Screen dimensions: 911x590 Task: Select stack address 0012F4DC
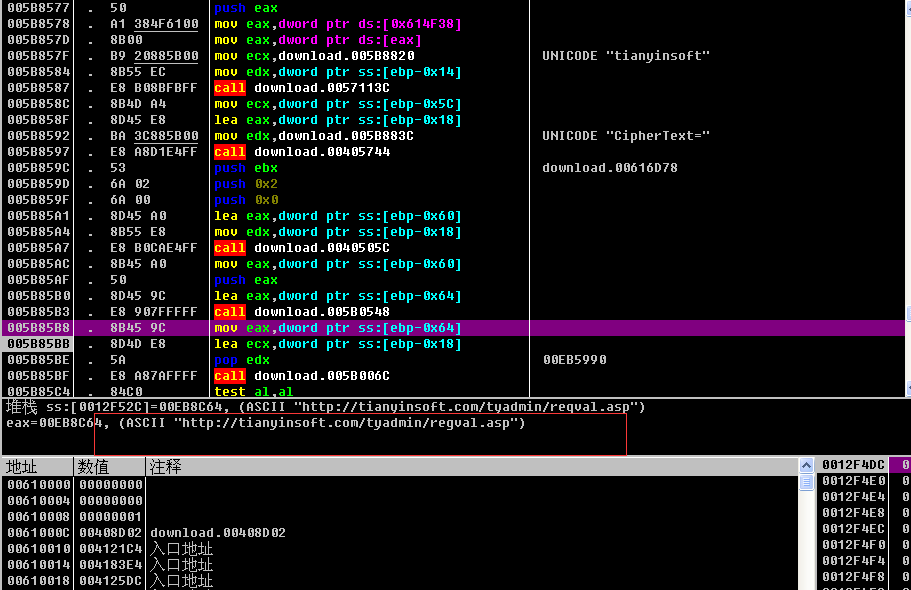(851, 465)
